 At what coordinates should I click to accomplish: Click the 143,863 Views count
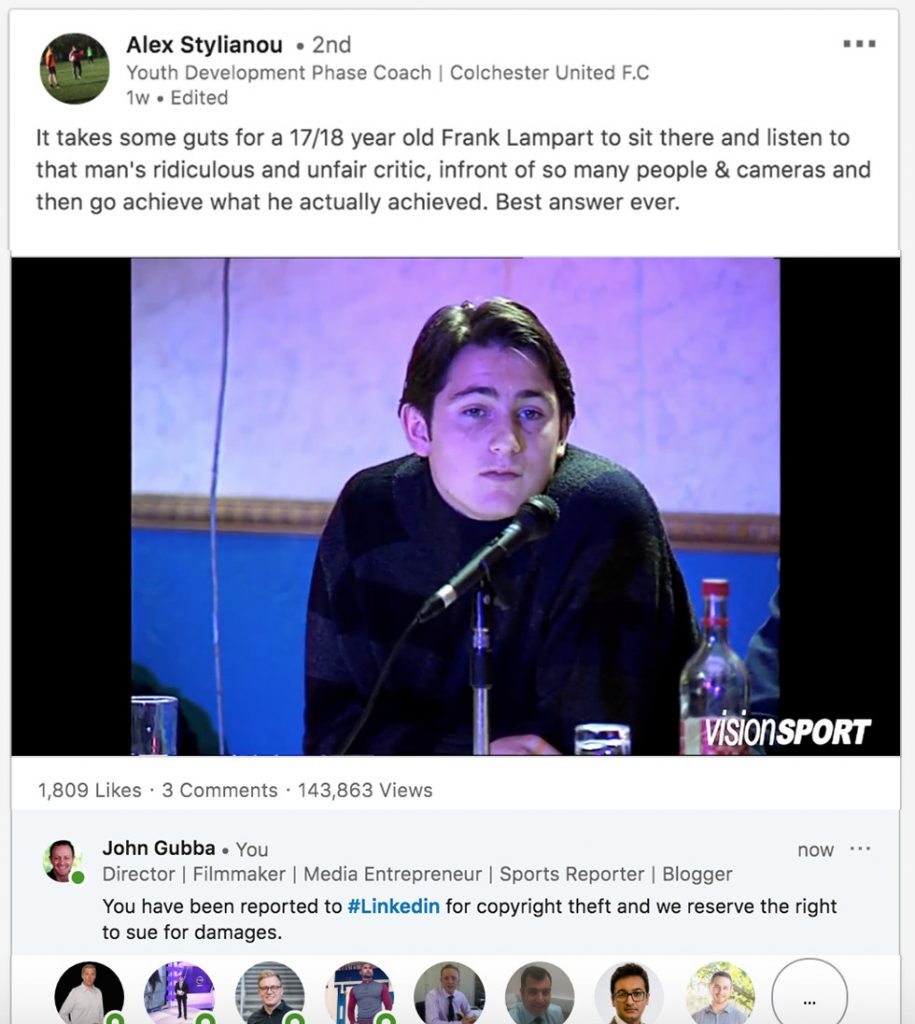365,790
